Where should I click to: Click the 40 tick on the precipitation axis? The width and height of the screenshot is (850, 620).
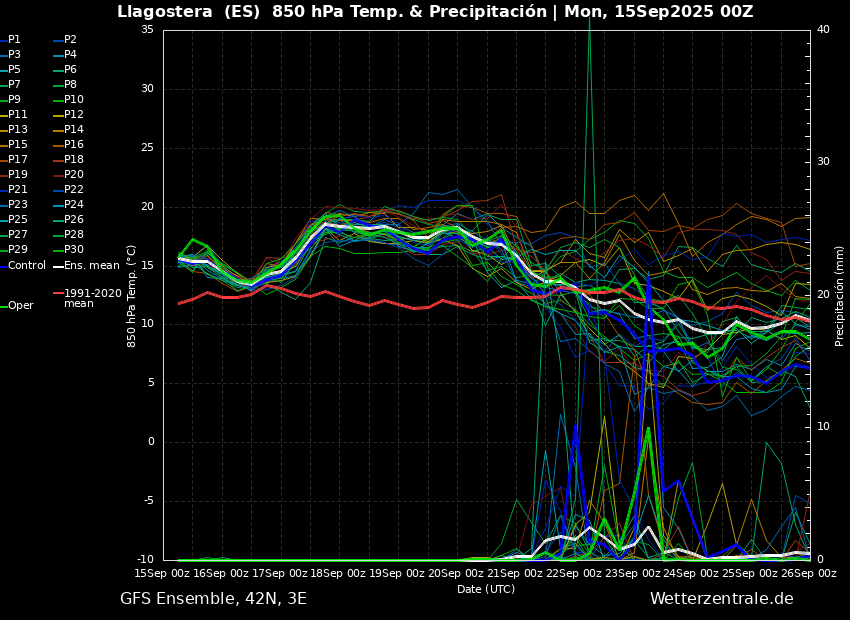point(823,29)
